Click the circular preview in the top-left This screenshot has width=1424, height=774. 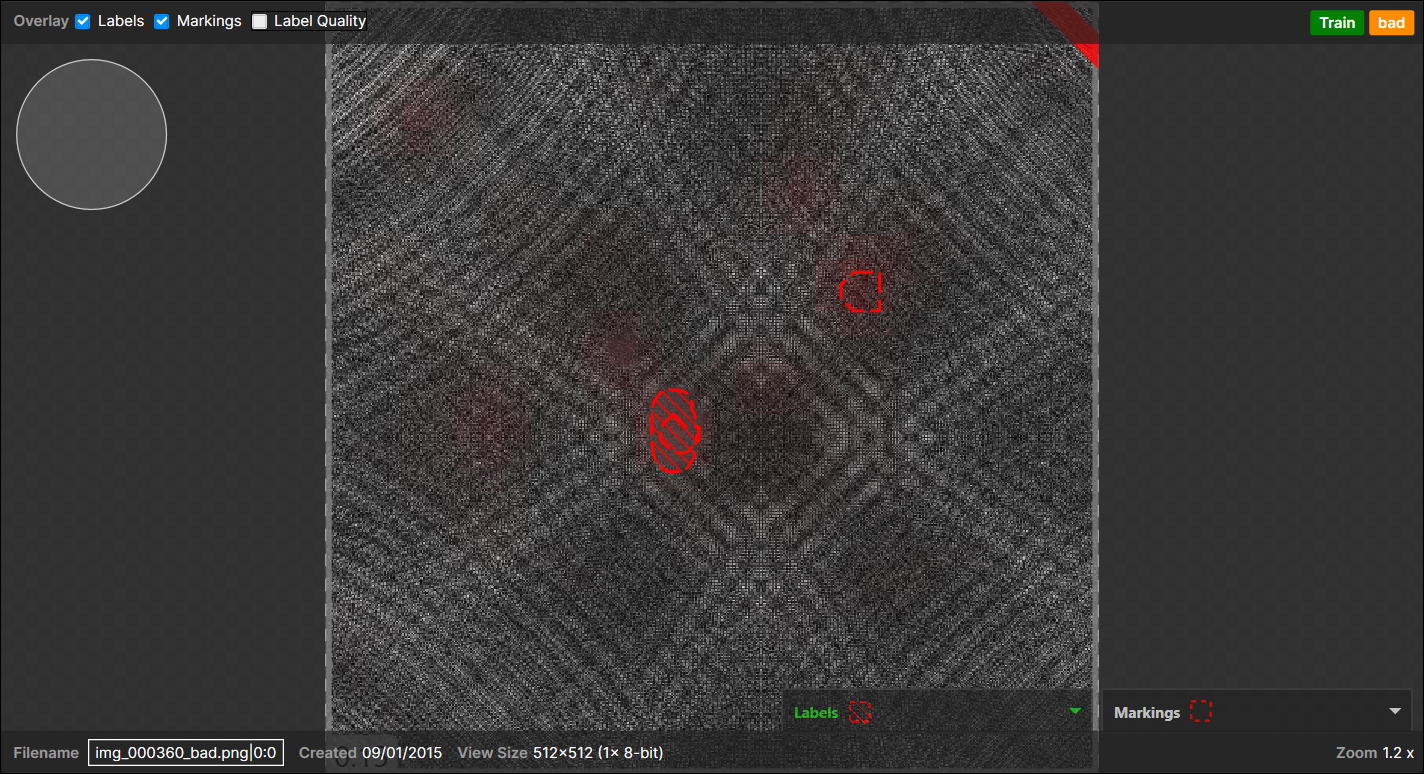[x=91, y=134]
